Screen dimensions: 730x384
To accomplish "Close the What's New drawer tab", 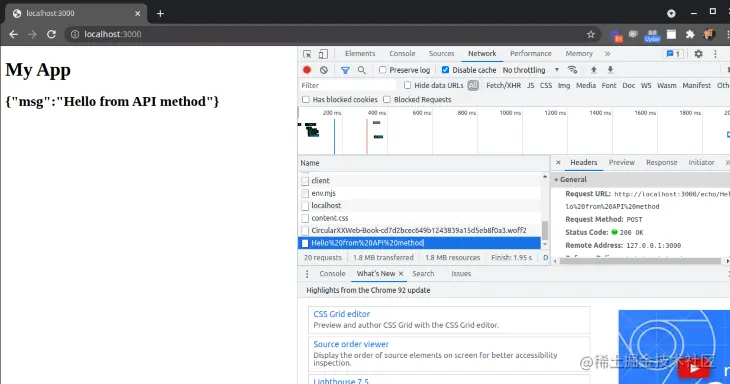I will pos(401,274).
